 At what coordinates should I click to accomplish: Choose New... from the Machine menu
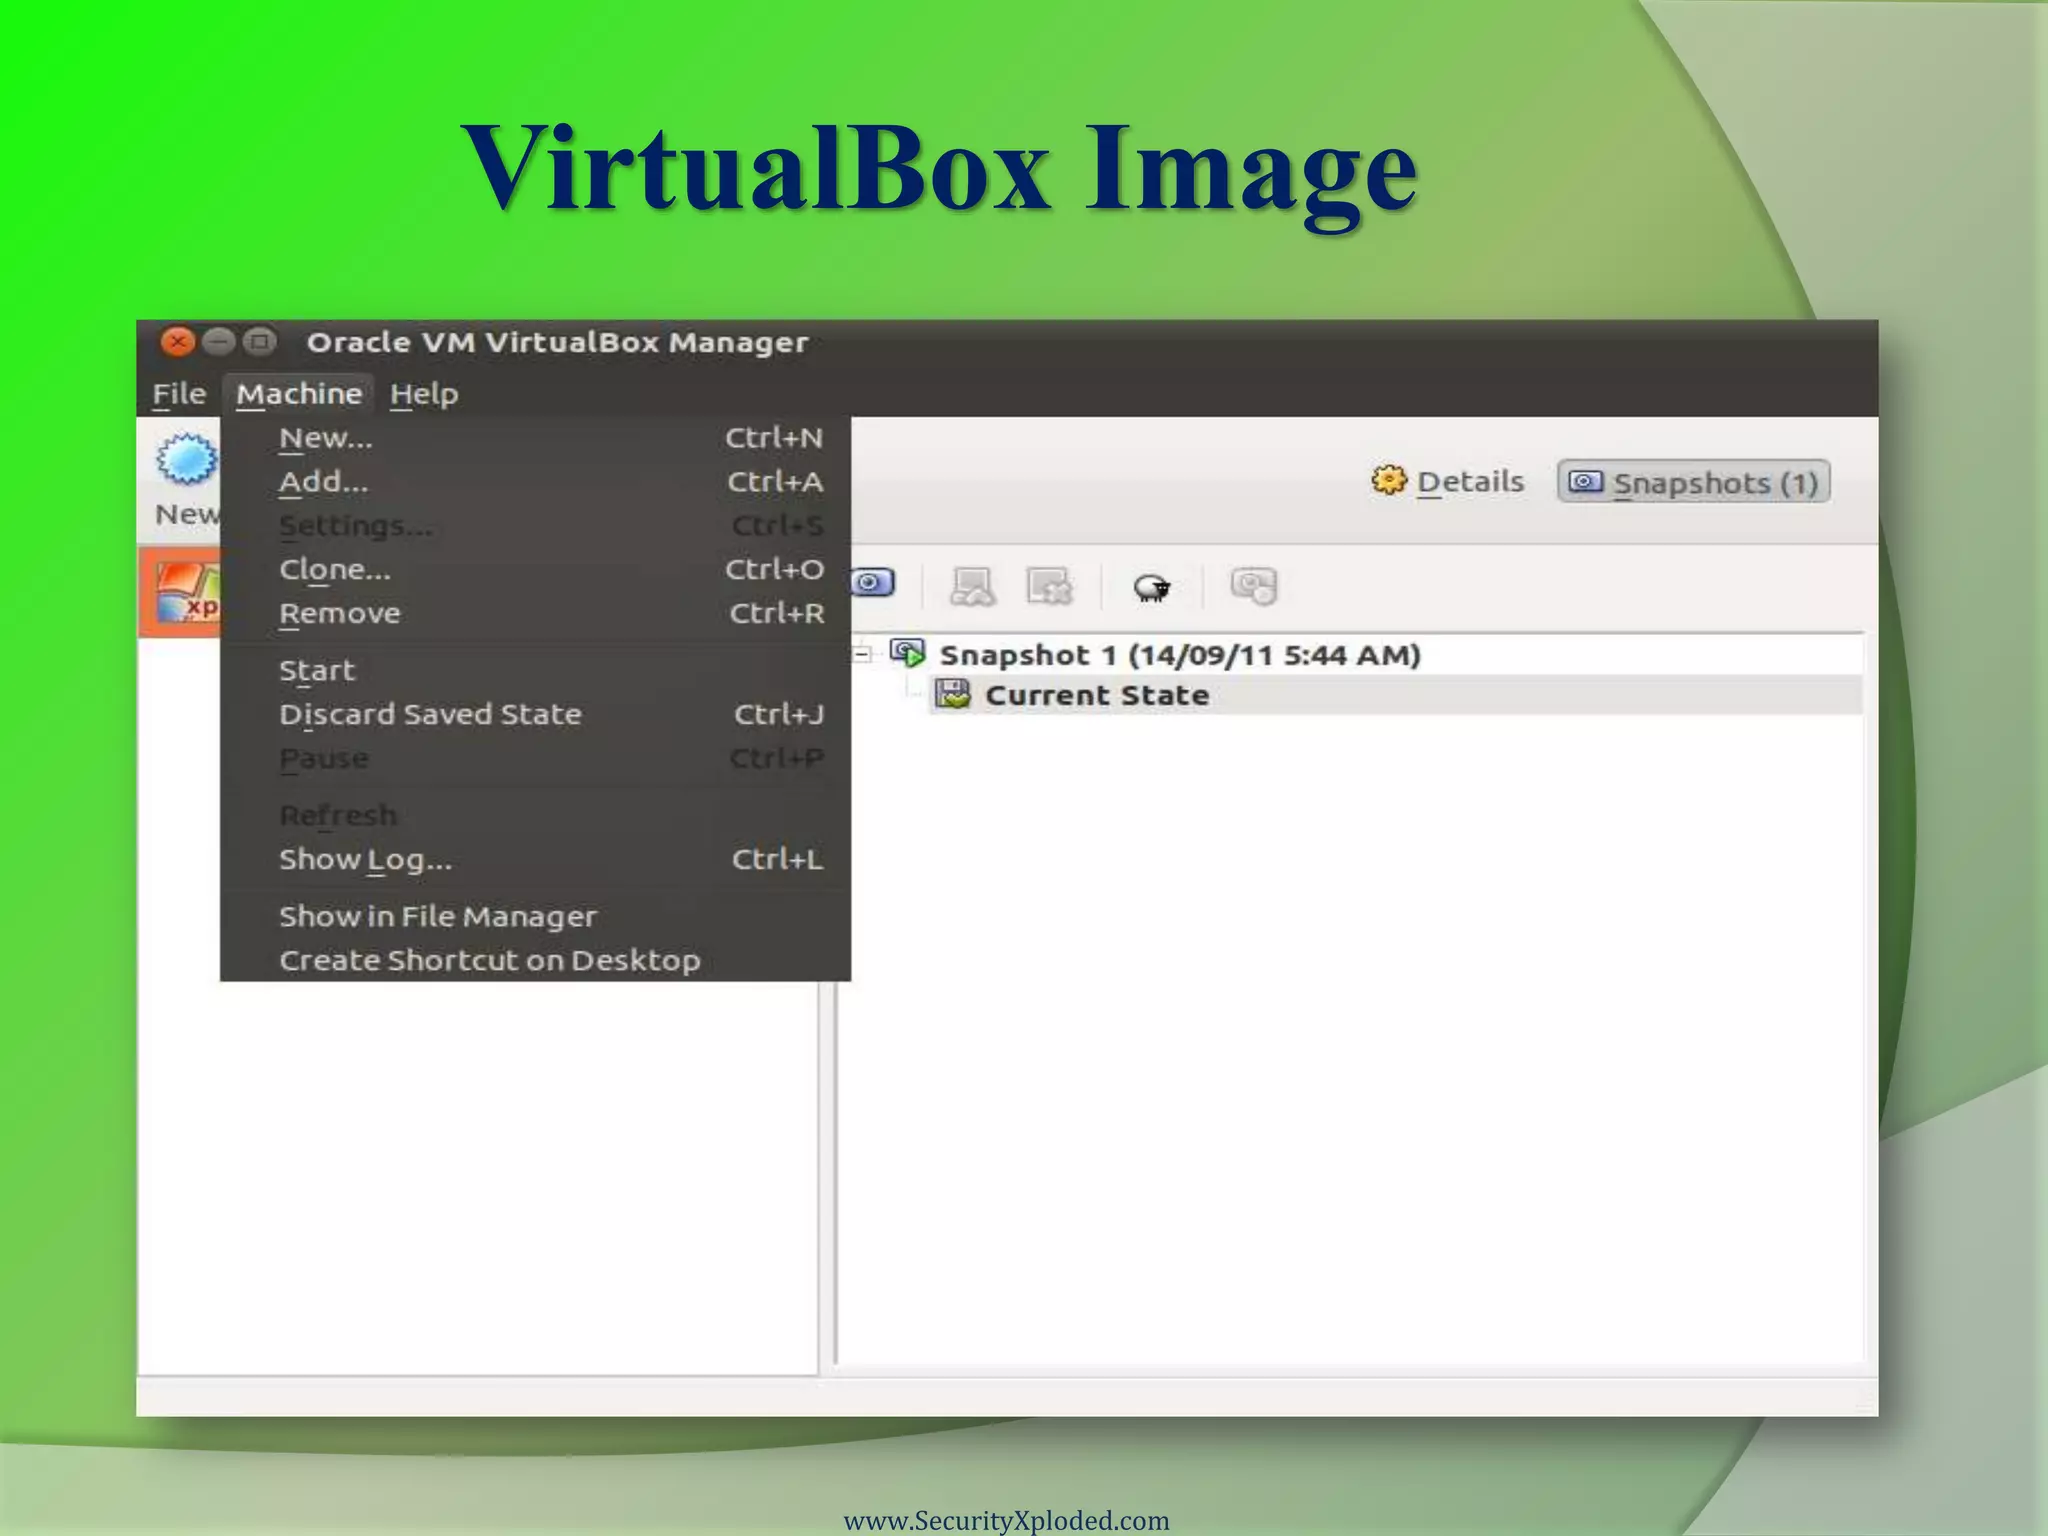[x=536, y=438]
